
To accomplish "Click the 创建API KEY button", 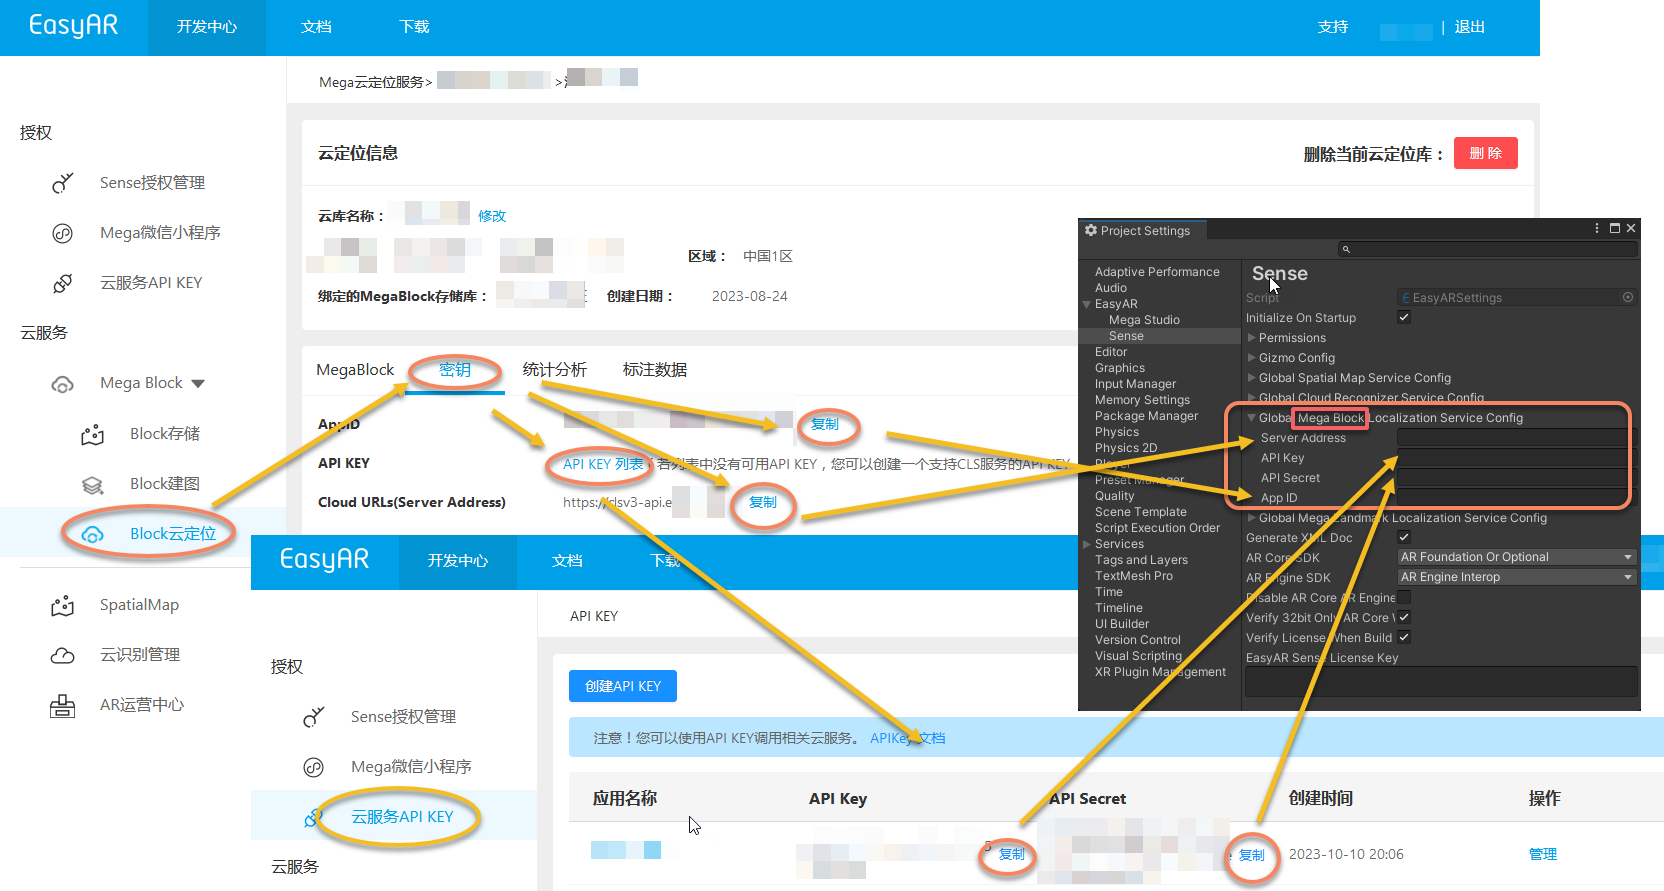I will pyautogui.click(x=623, y=686).
